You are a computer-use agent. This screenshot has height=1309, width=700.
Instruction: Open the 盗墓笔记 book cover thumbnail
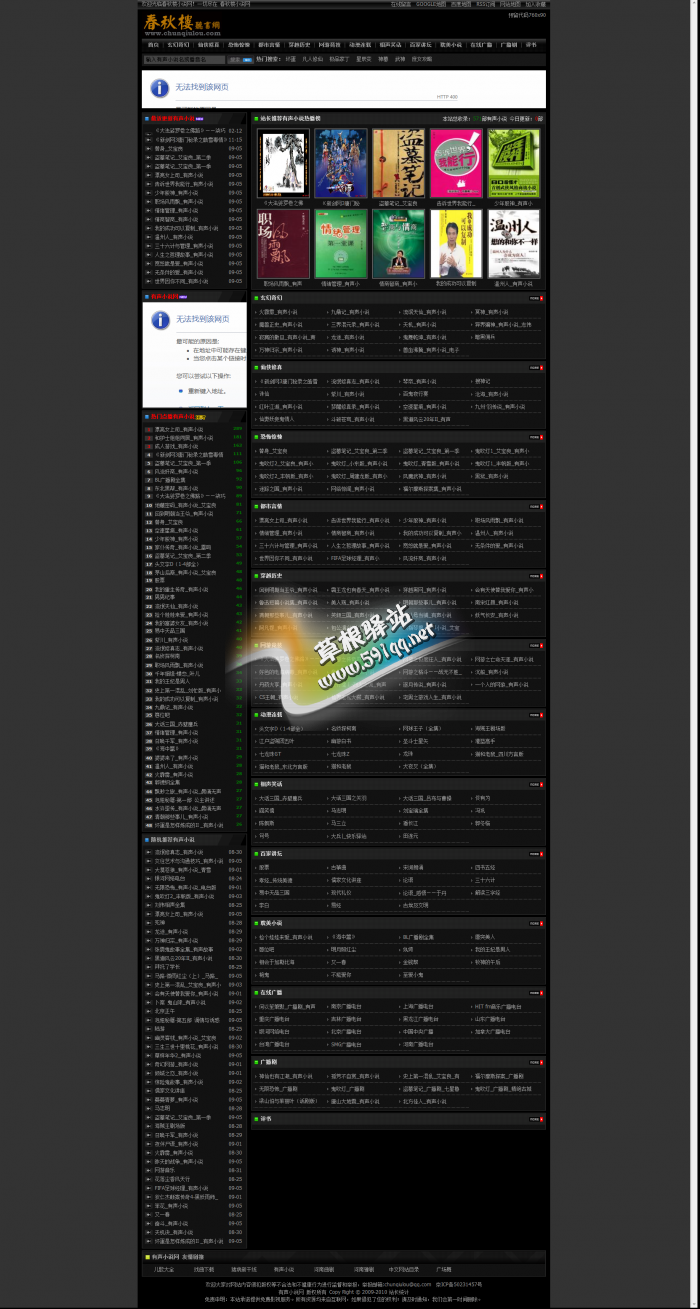point(398,163)
